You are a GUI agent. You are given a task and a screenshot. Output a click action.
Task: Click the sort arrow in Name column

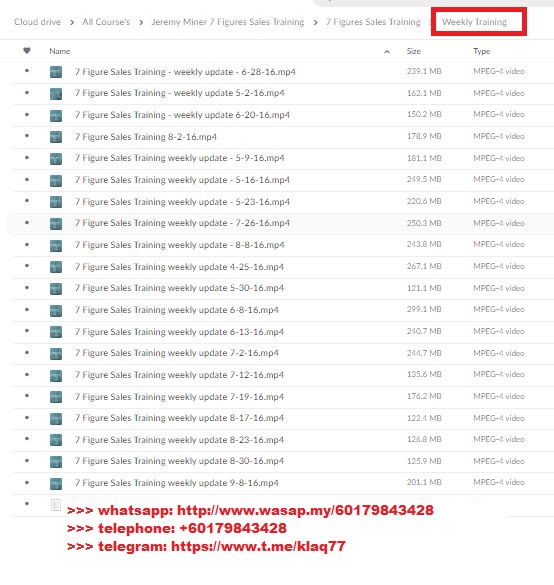pyautogui.click(x=387, y=52)
